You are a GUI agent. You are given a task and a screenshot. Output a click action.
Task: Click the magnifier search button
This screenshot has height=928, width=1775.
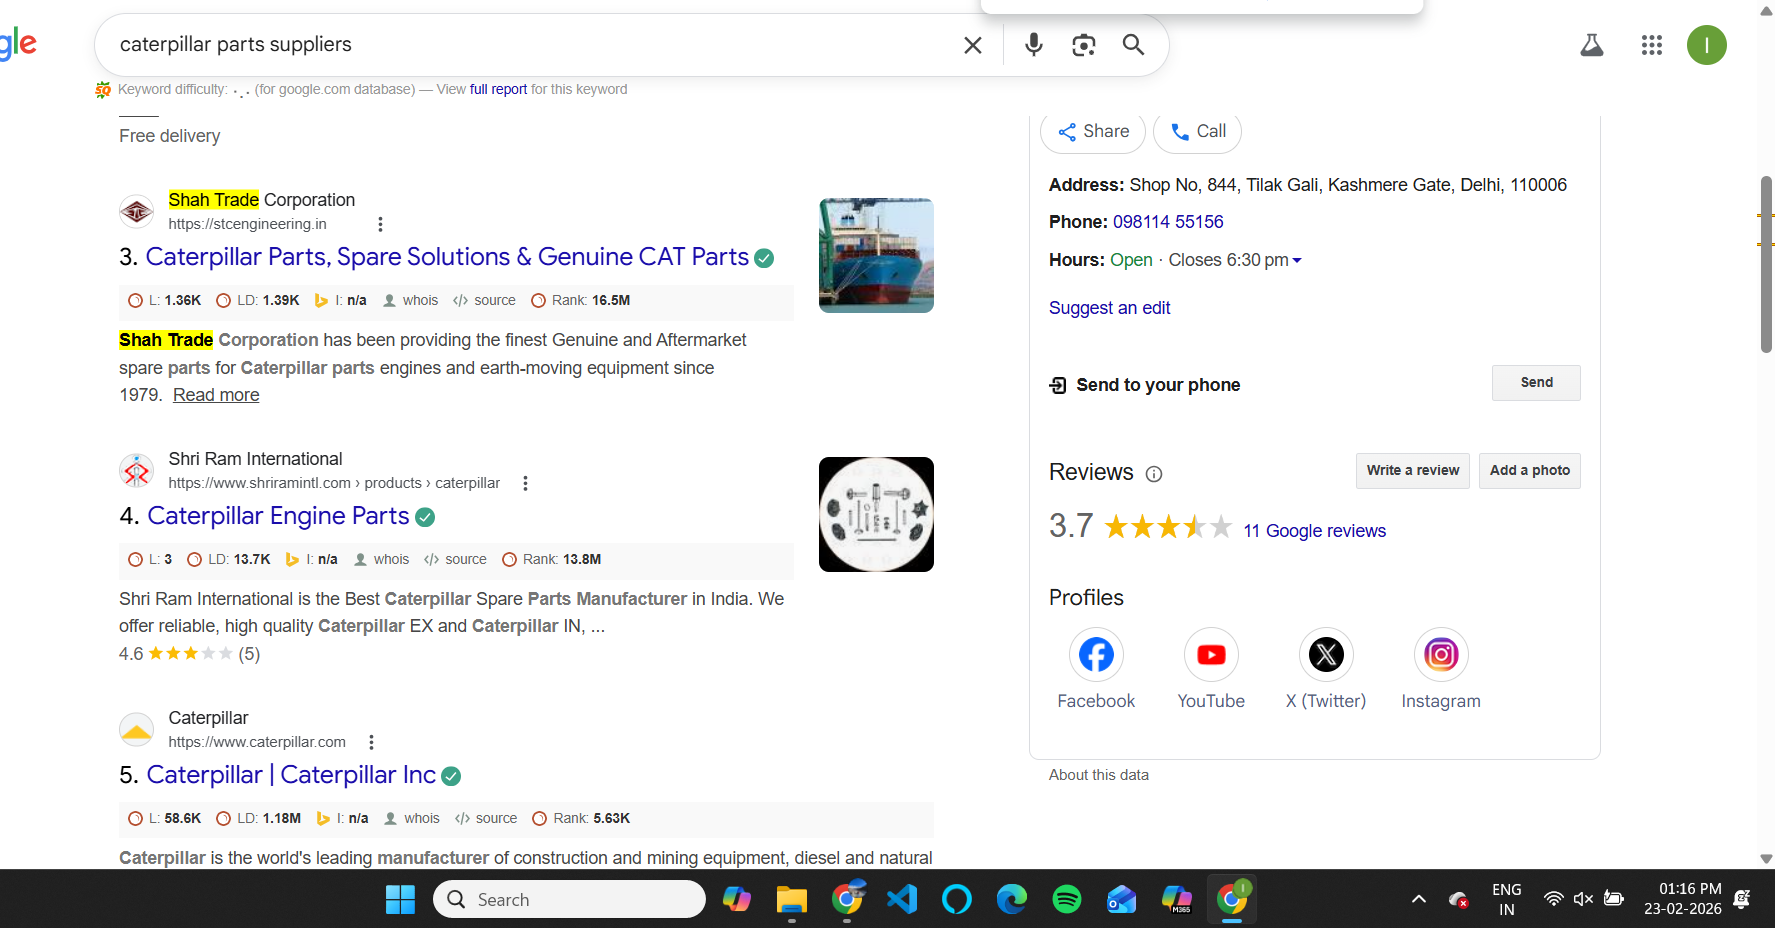[x=1133, y=45]
